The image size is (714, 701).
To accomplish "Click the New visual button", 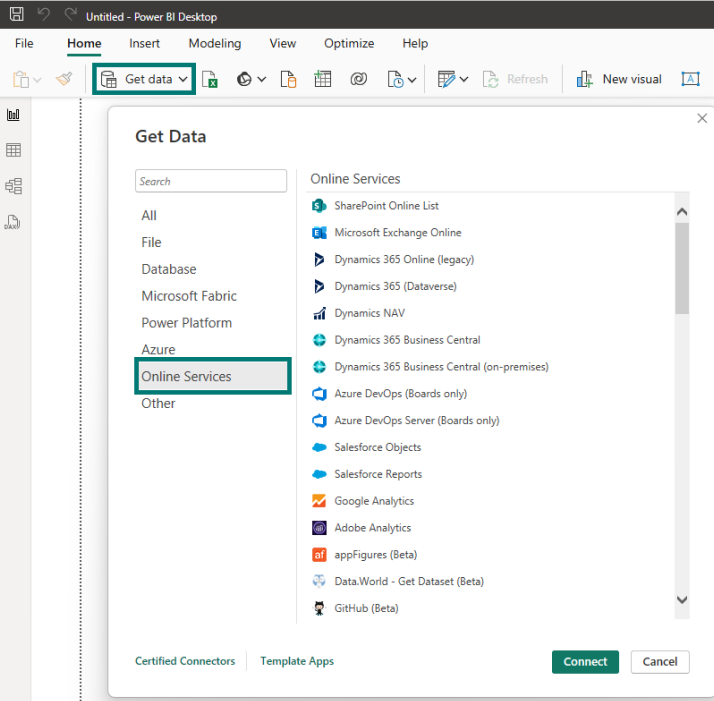I will tap(619, 79).
